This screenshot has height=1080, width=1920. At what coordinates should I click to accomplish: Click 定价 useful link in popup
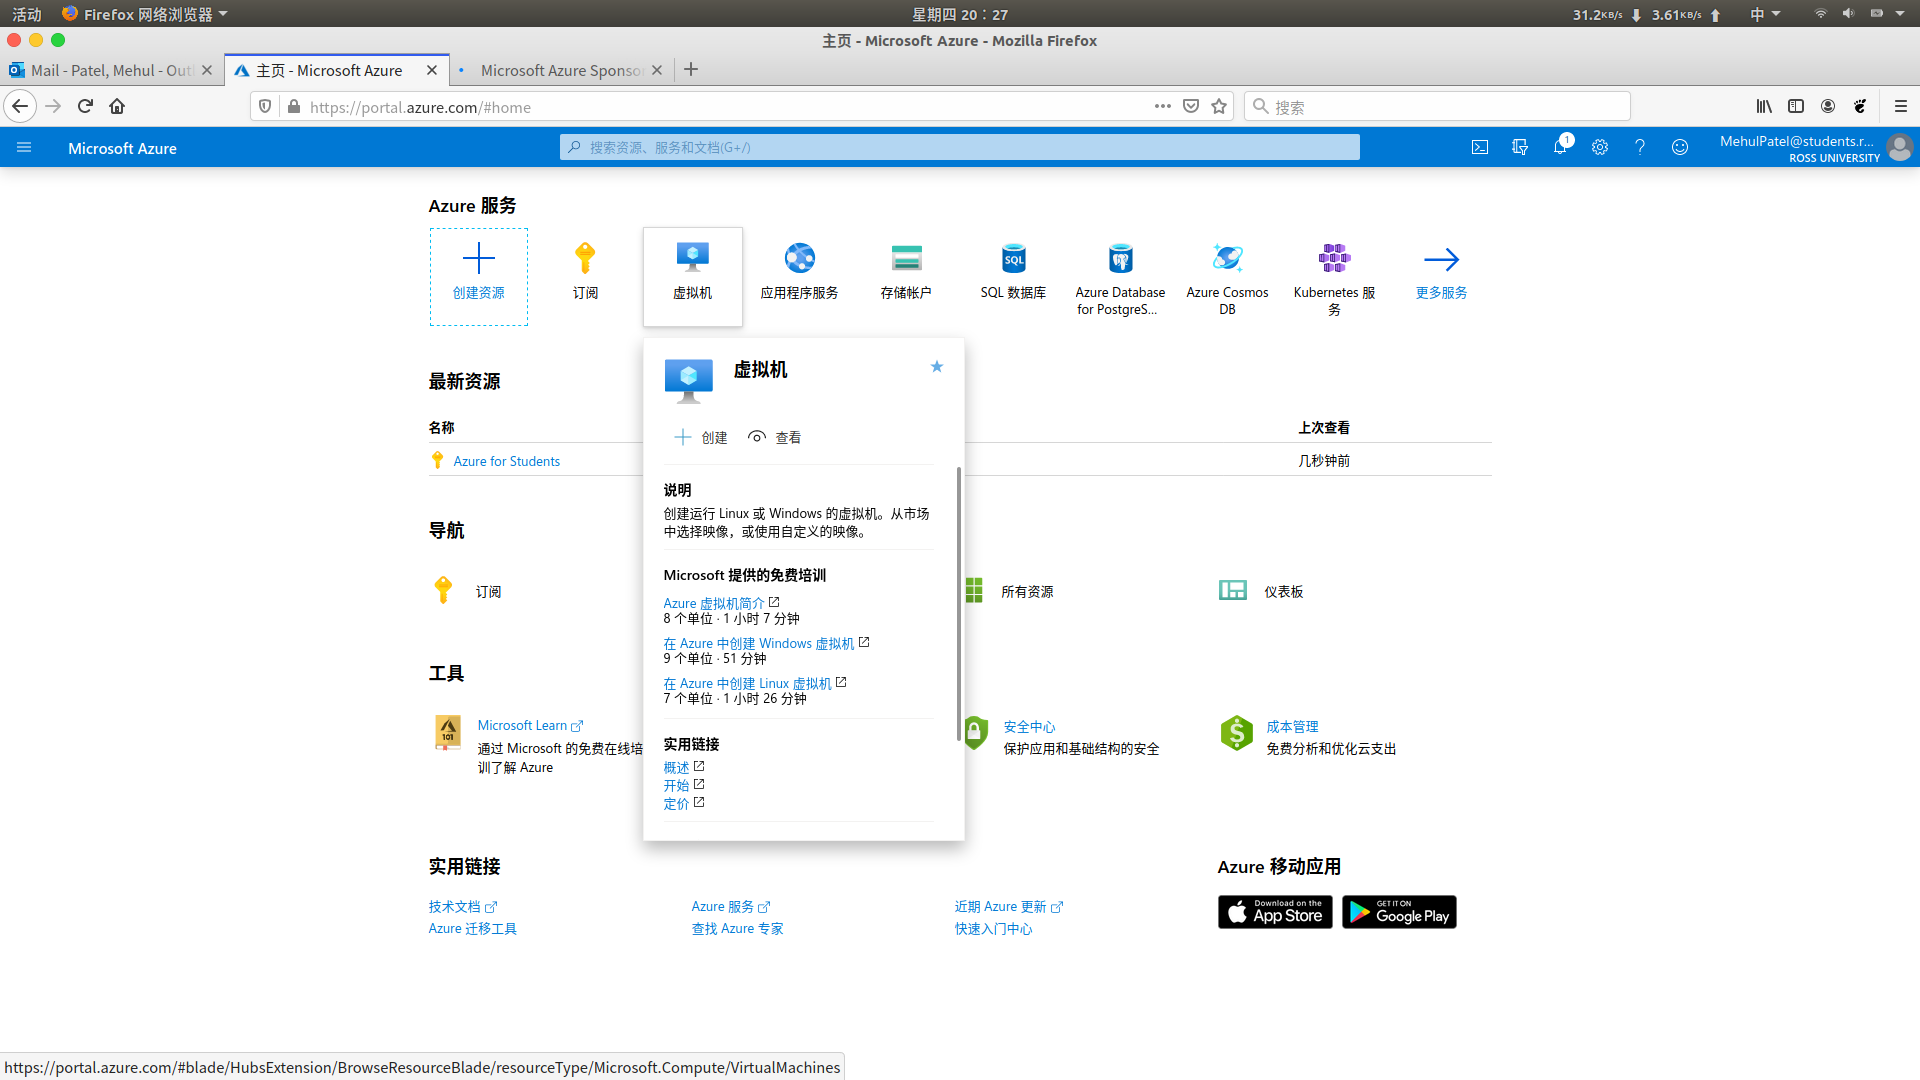676,803
